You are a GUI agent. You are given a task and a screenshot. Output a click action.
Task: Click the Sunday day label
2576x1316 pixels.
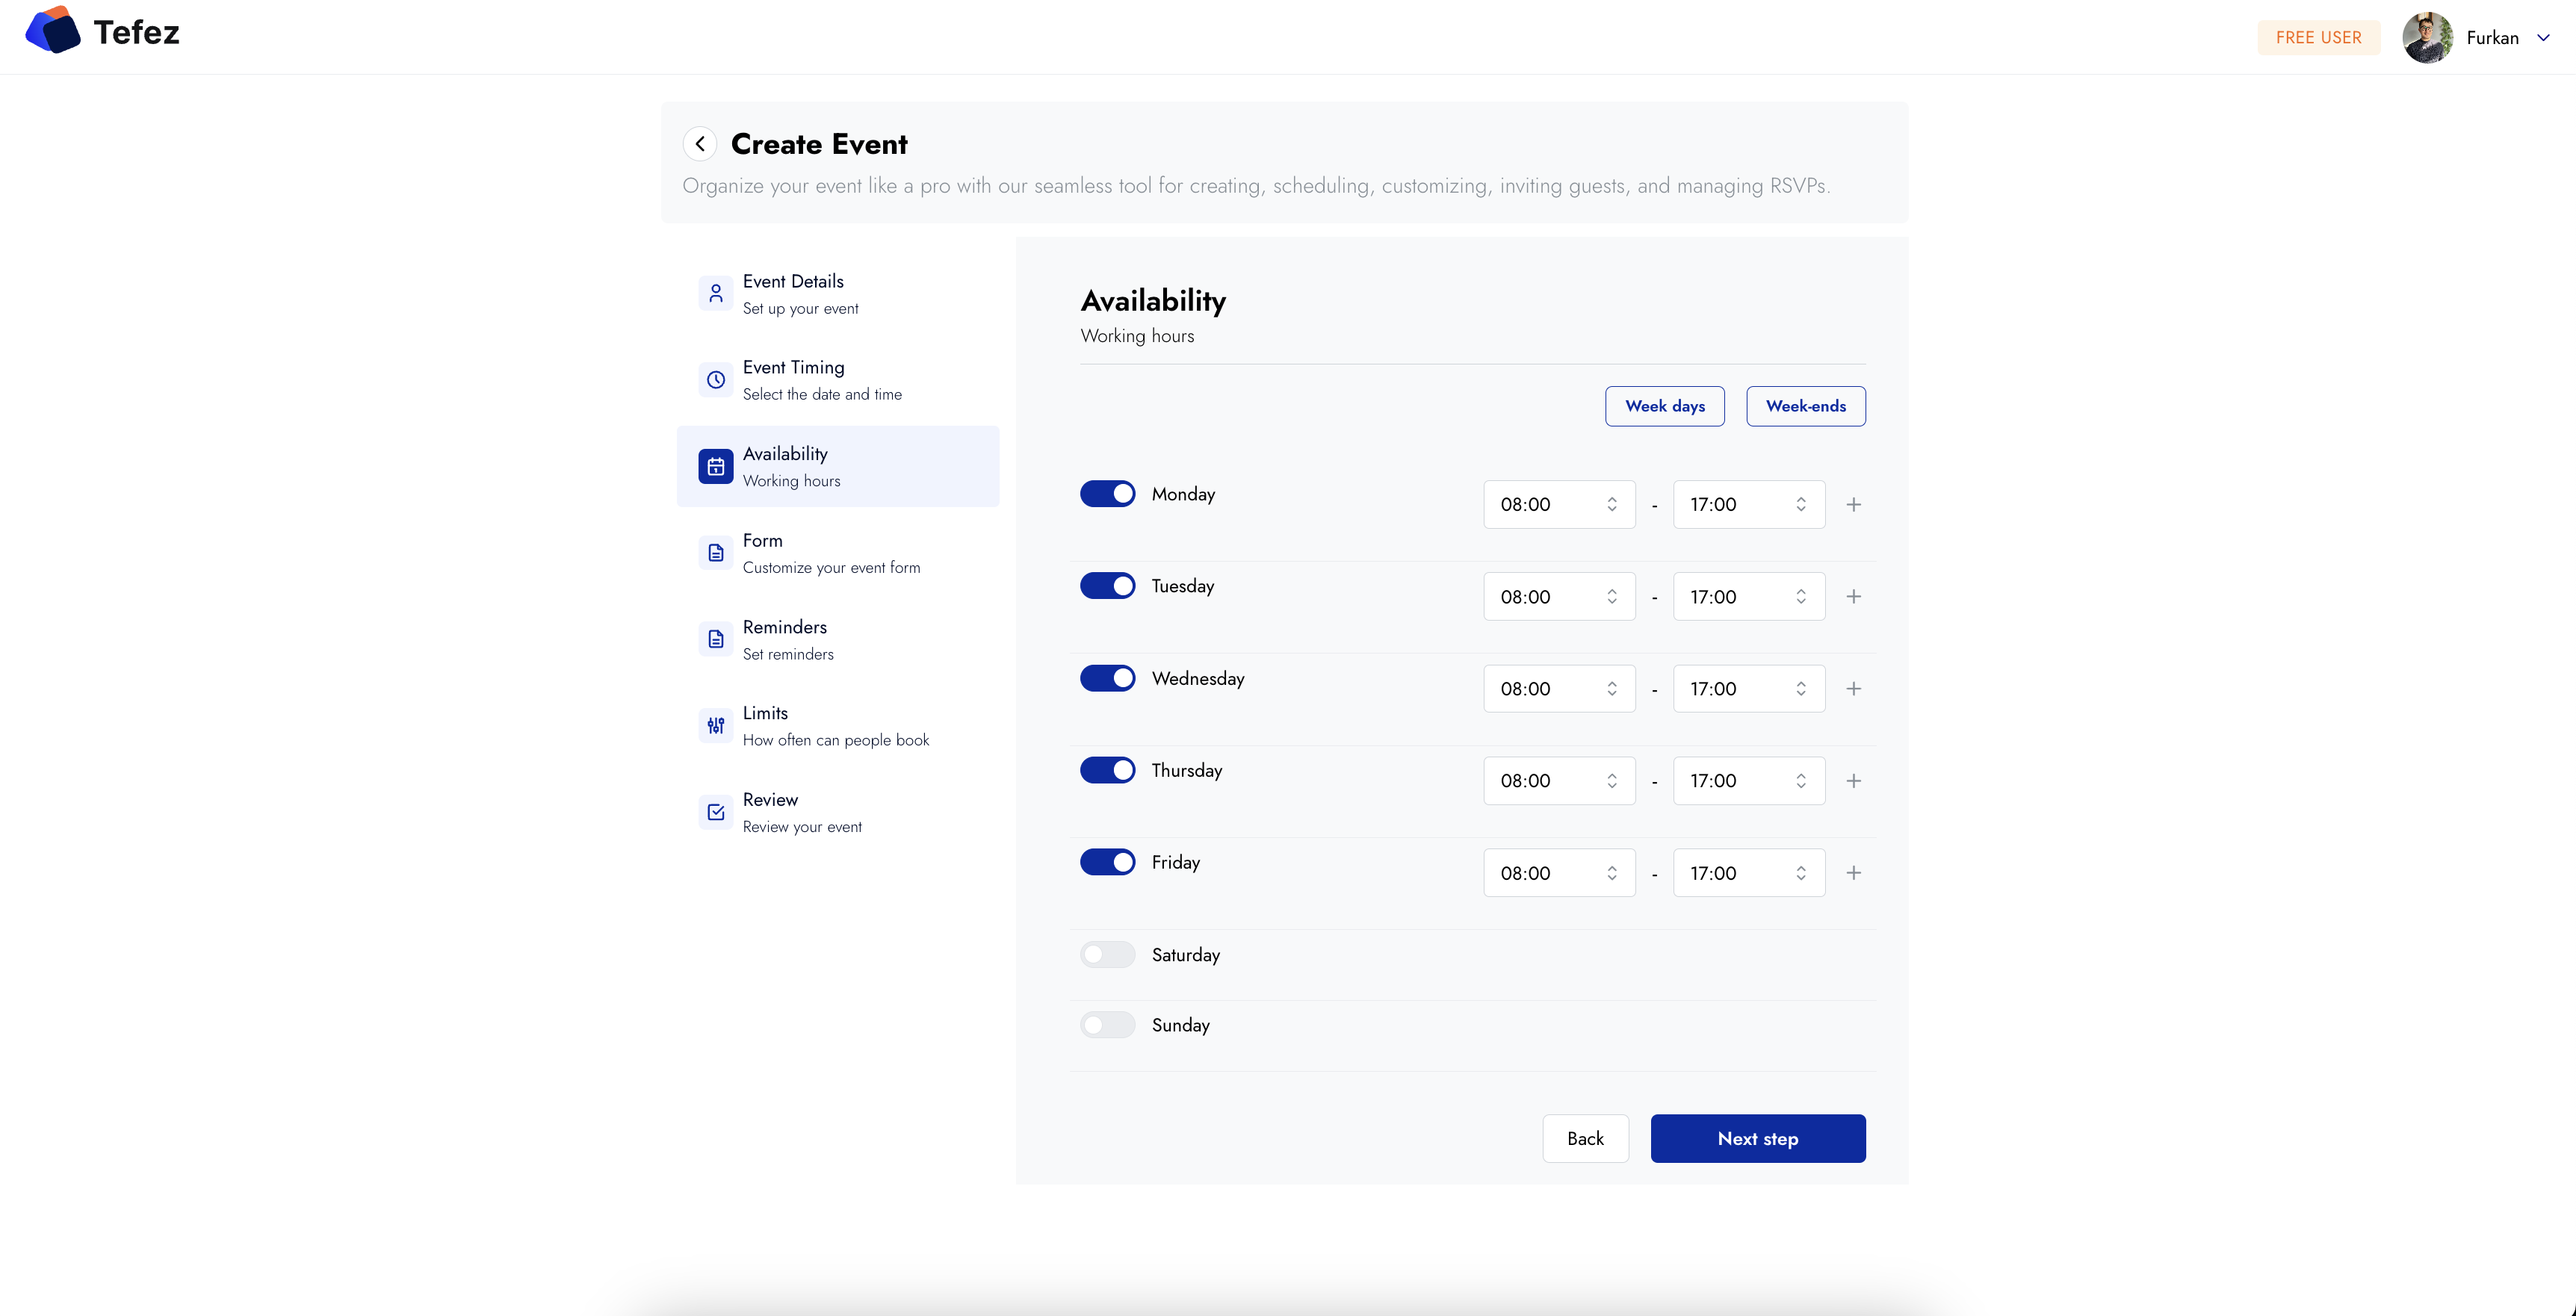click(1181, 1025)
